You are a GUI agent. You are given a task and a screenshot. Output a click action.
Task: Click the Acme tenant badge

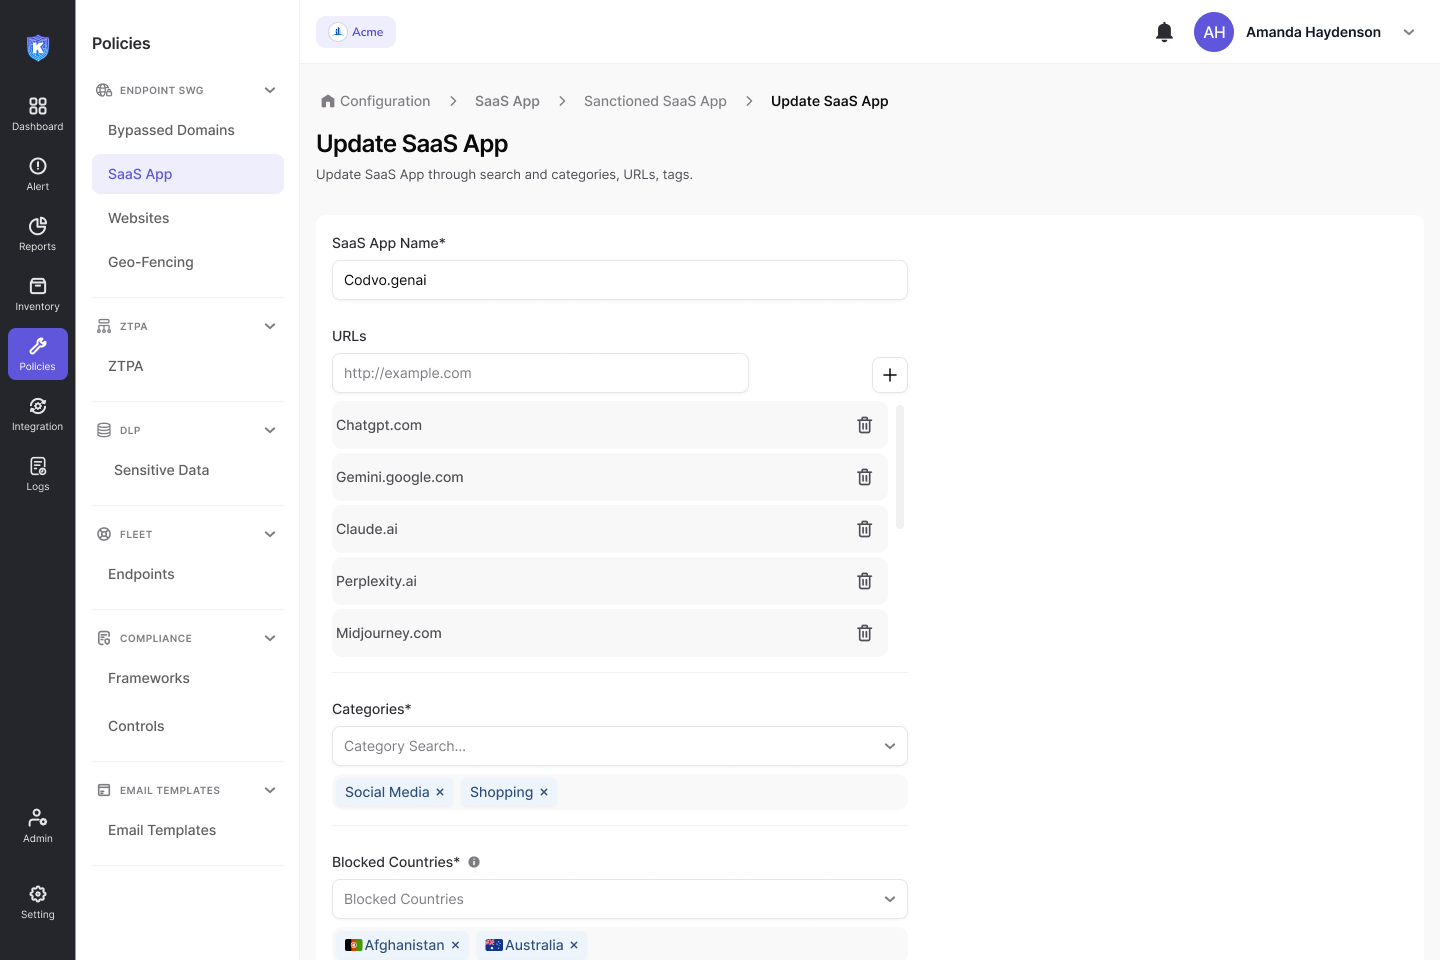click(x=356, y=32)
